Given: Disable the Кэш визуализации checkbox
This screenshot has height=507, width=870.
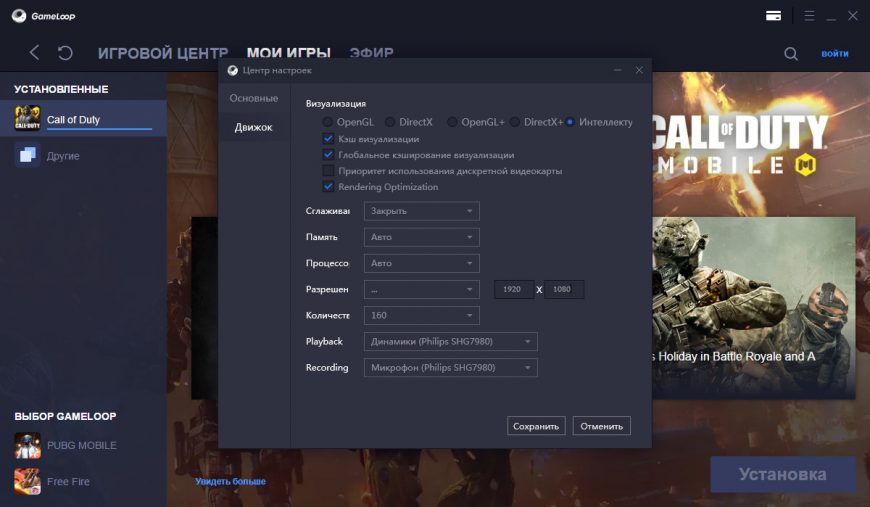Looking at the screenshot, I should click(328, 139).
